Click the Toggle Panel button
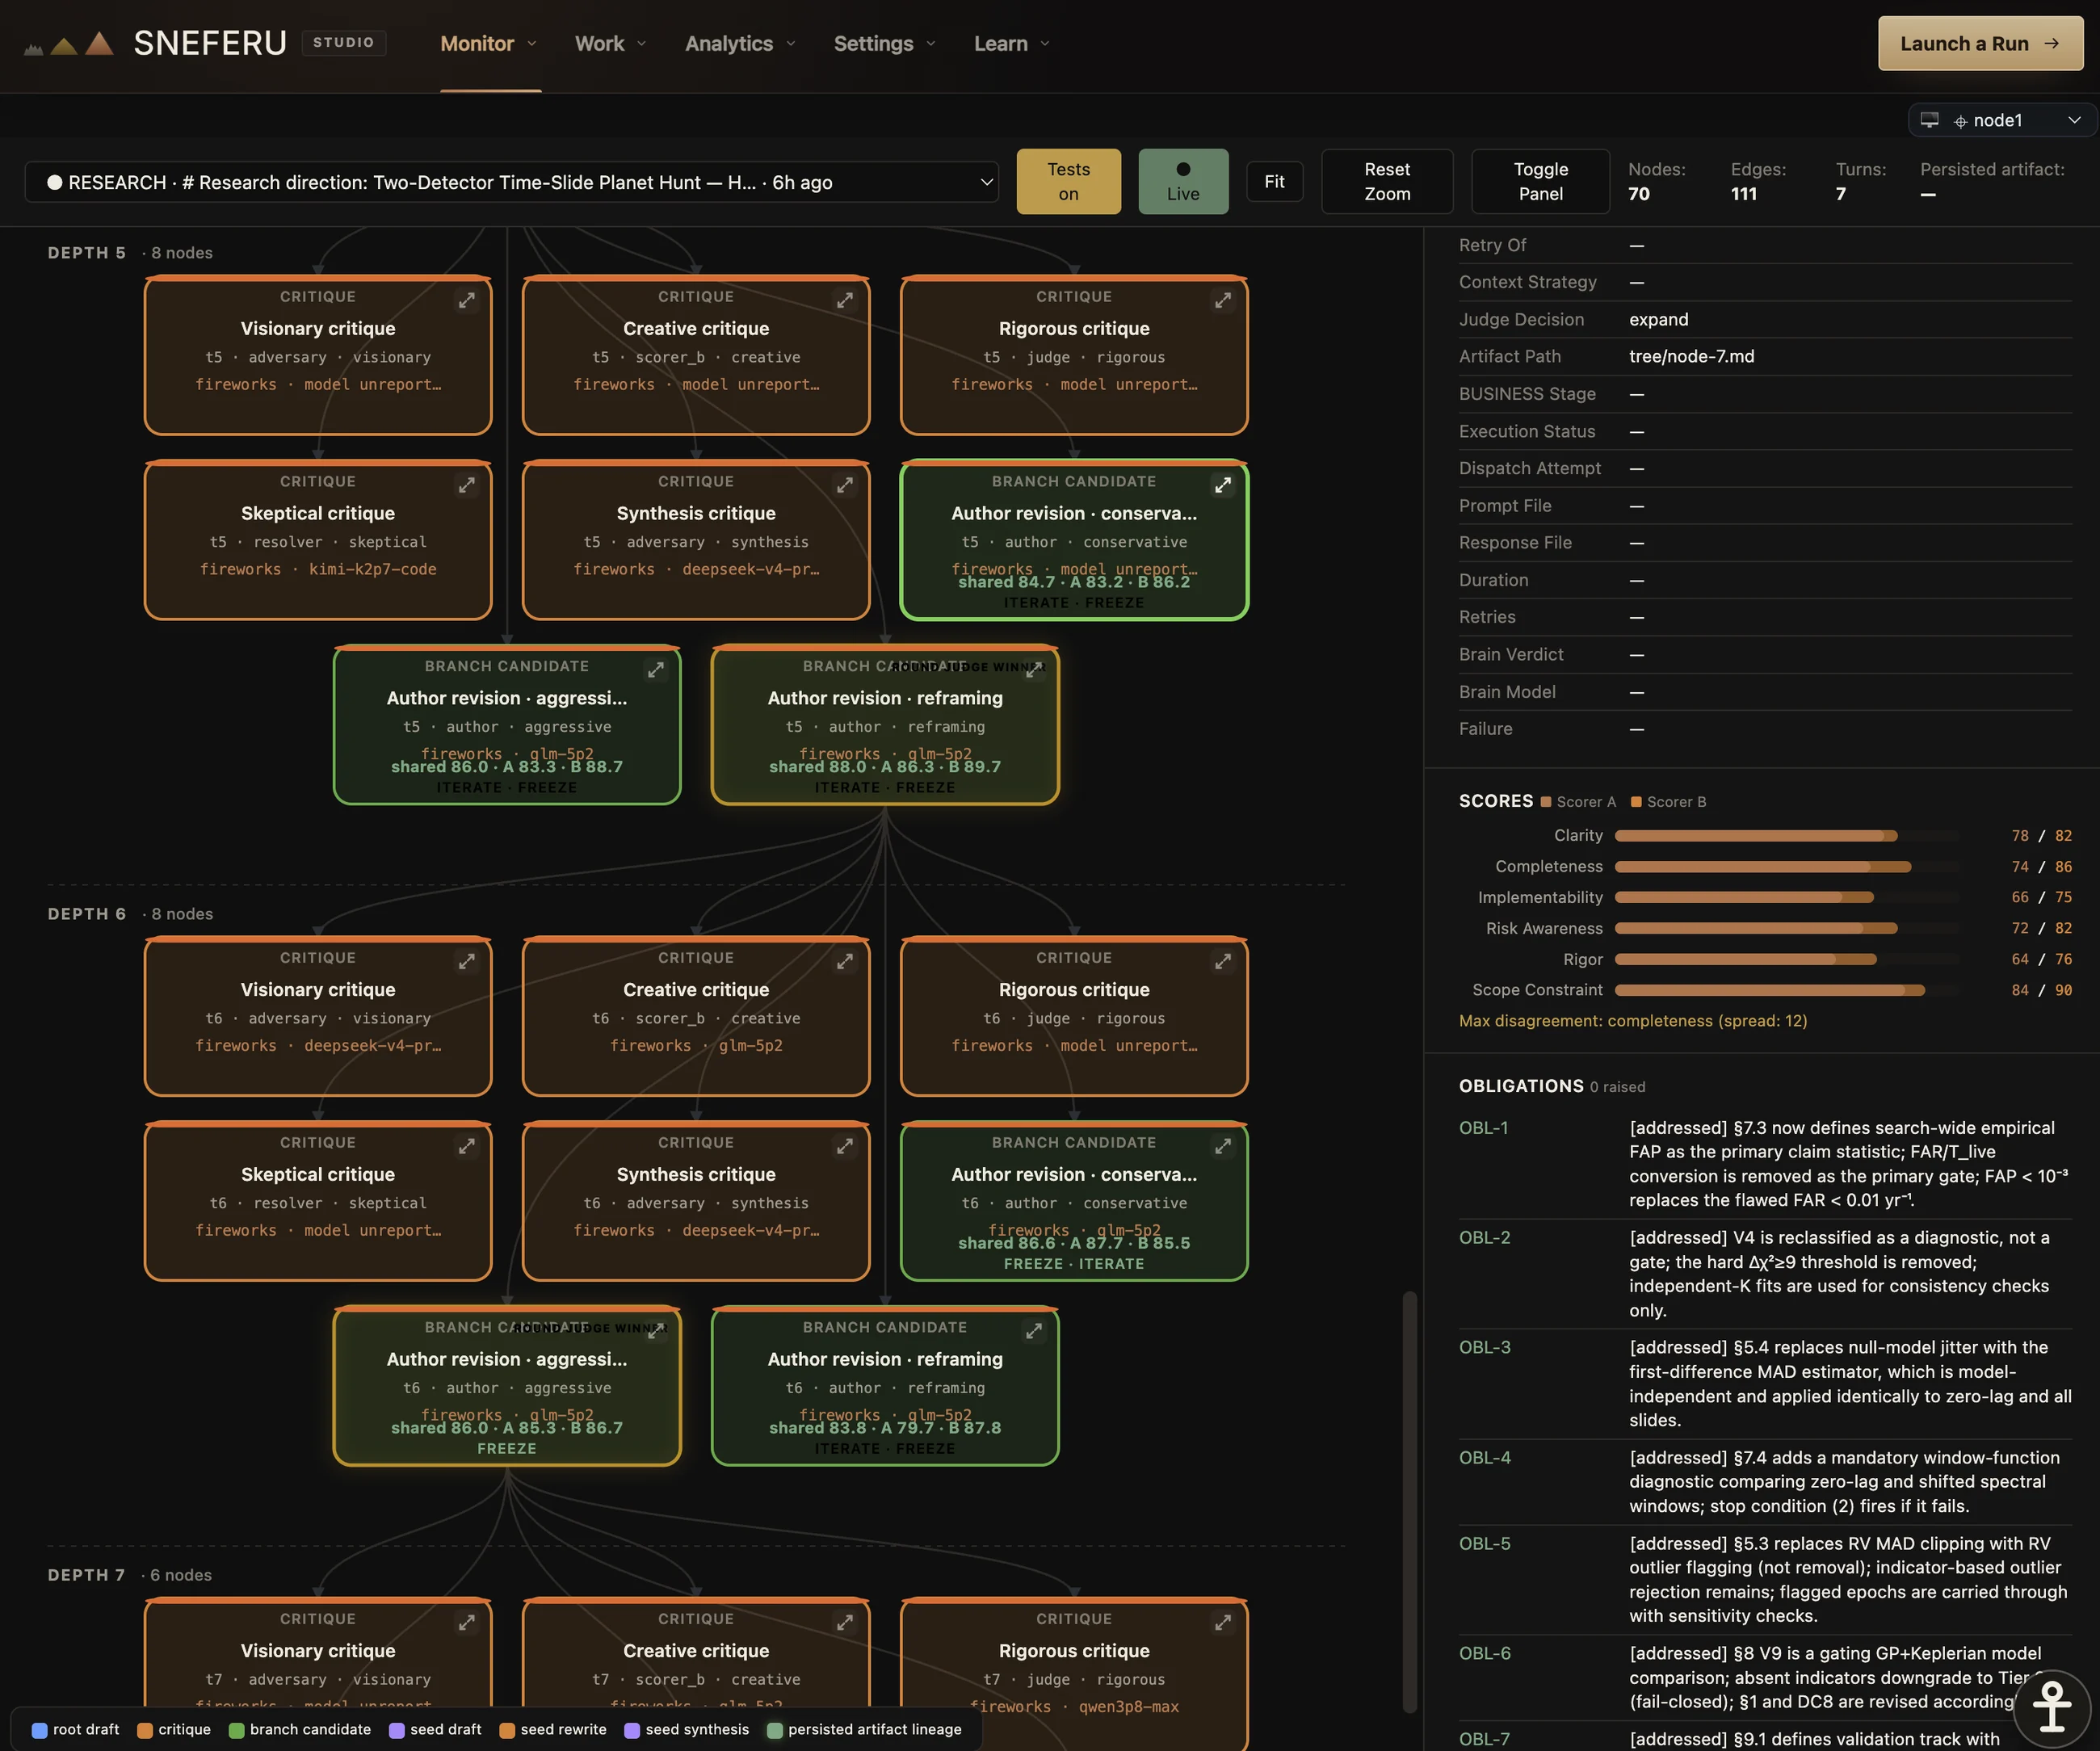 (1540, 181)
